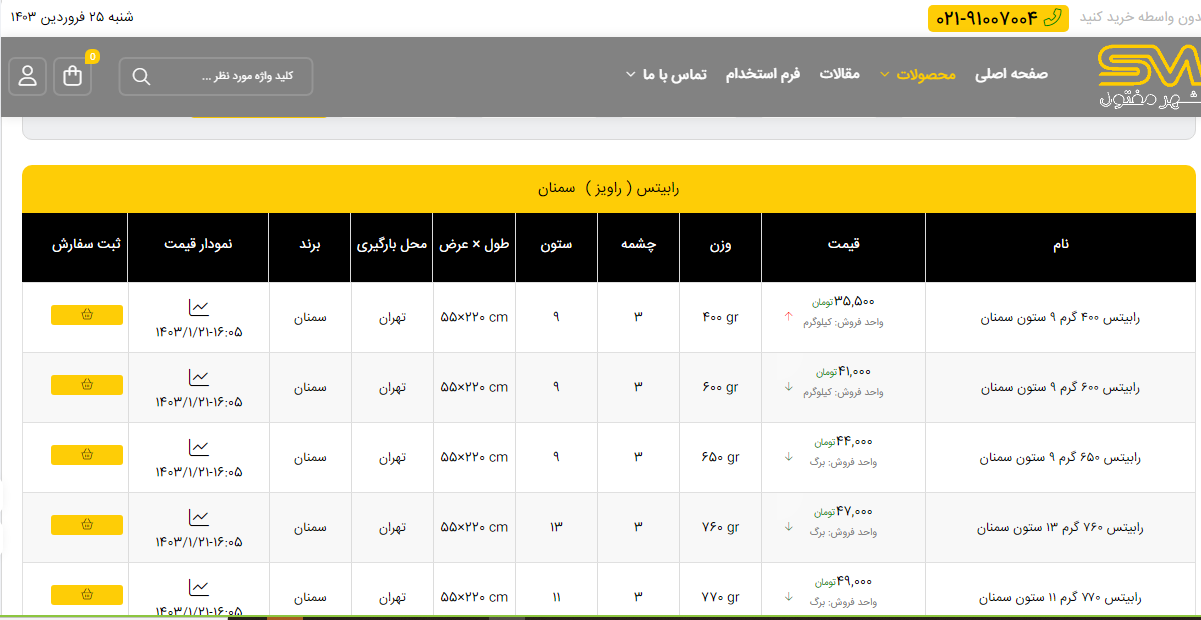Open price chart for رابیتس 400 گرم
The height and width of the screenshot is (620, 1201).
[x=199, y=307]
